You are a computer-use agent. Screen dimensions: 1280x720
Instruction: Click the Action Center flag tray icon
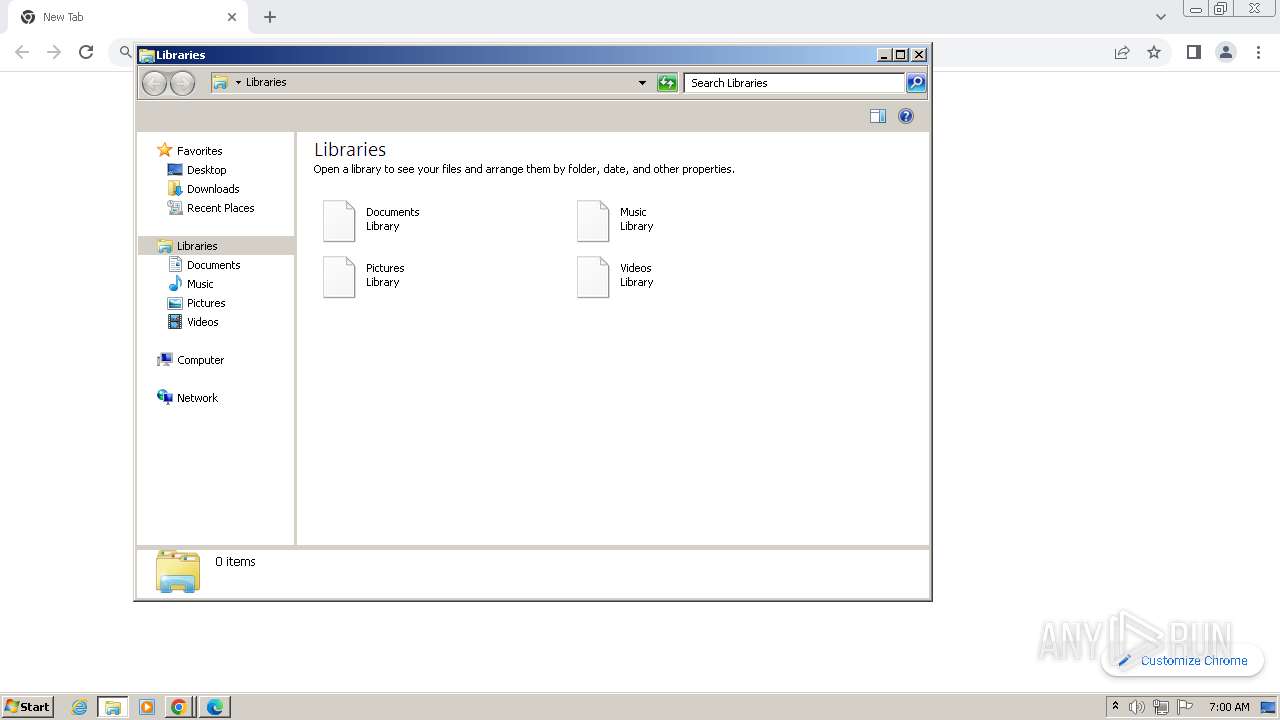click(1184, 707)
